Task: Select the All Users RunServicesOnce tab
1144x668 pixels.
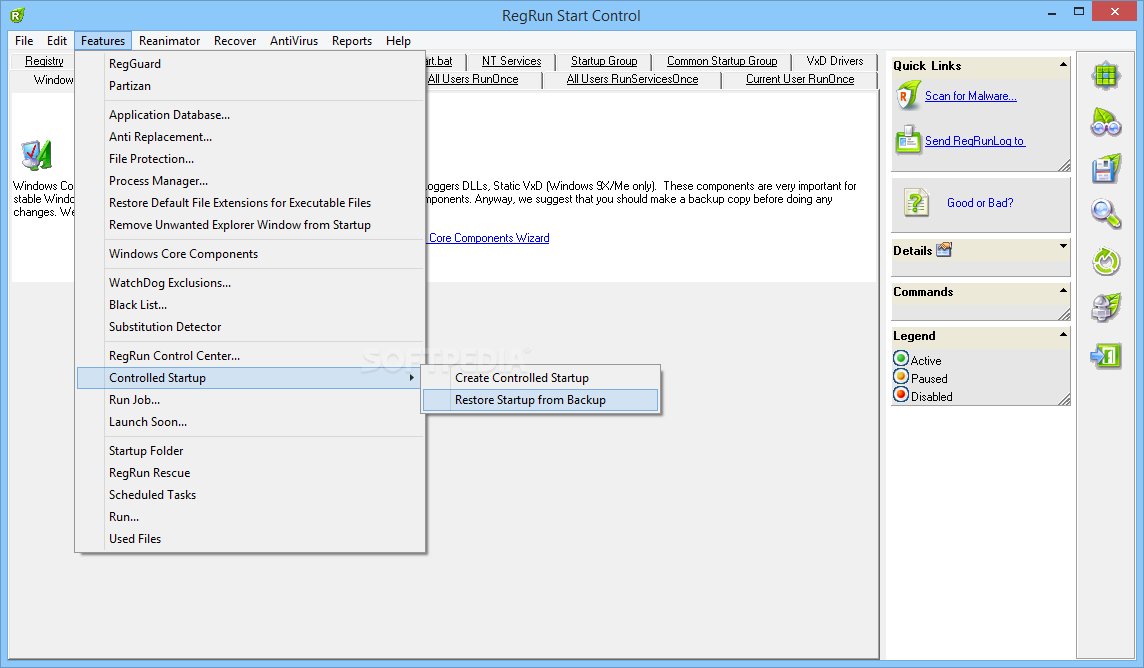Action: click(x=632, y=79)
